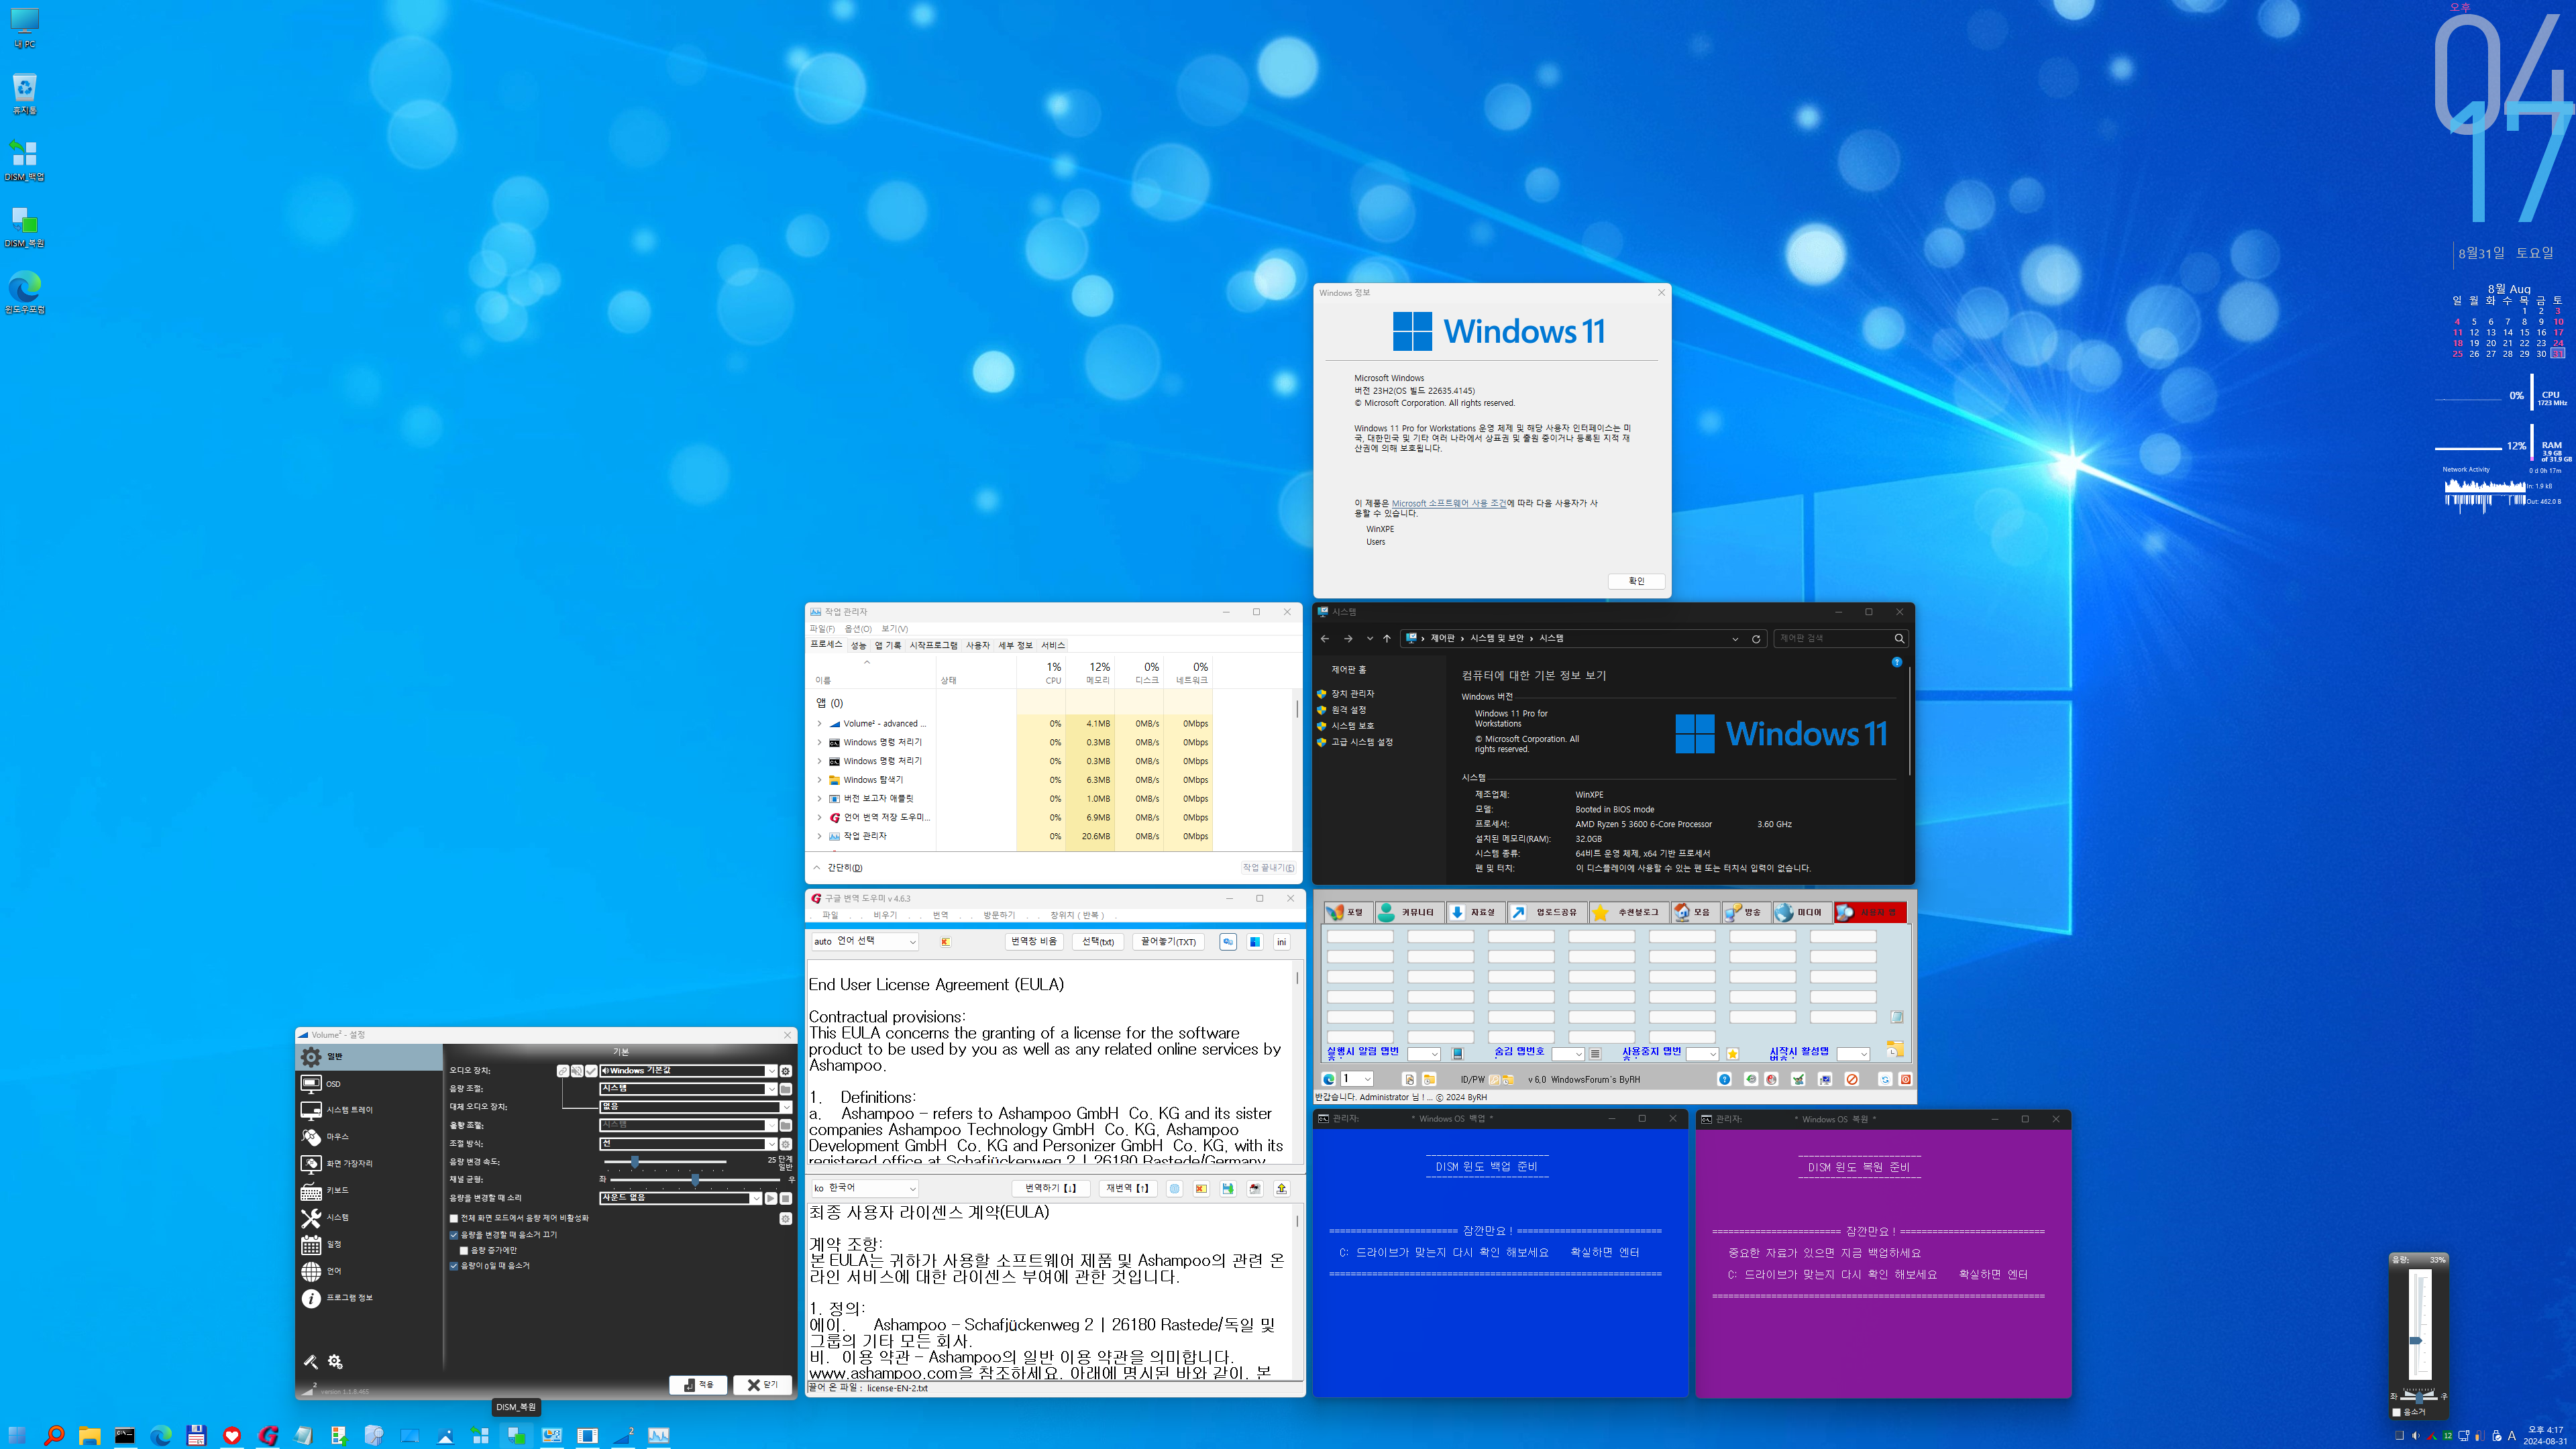Click 번역하기 [↓] button
Image resolution: width=2576 pixels, height=1449 pixels.
click(x=1051, y=1189)
